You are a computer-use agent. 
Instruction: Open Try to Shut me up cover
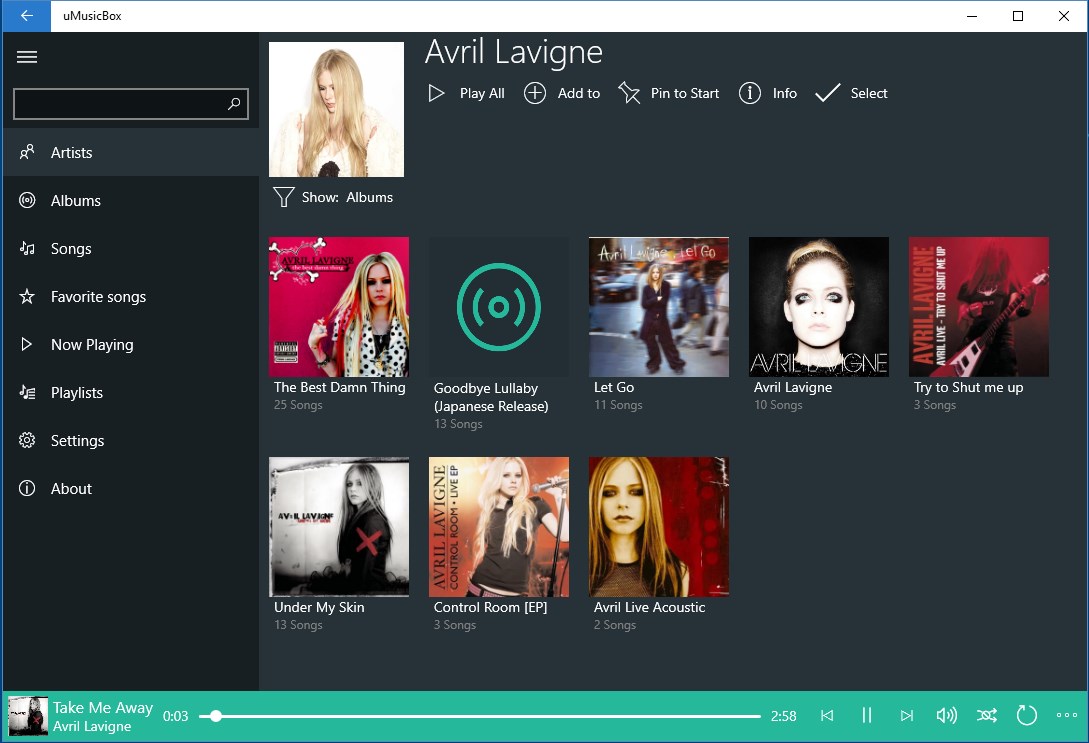point(979,307)
